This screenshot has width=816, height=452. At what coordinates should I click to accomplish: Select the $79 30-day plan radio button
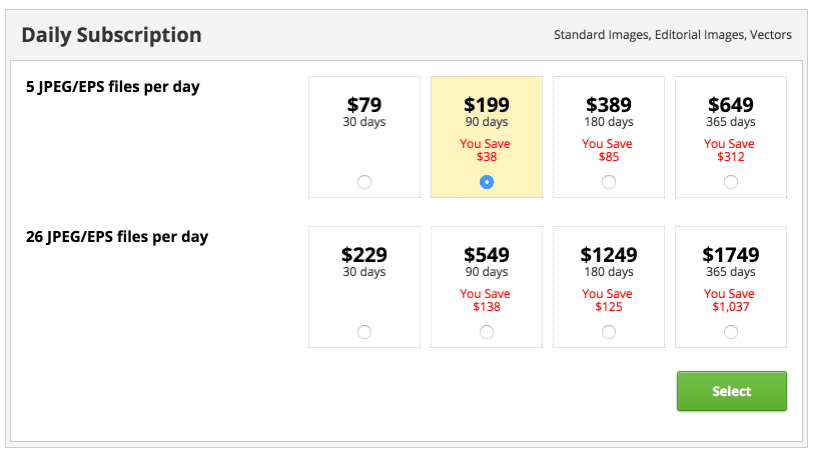(x=364, y=182)
